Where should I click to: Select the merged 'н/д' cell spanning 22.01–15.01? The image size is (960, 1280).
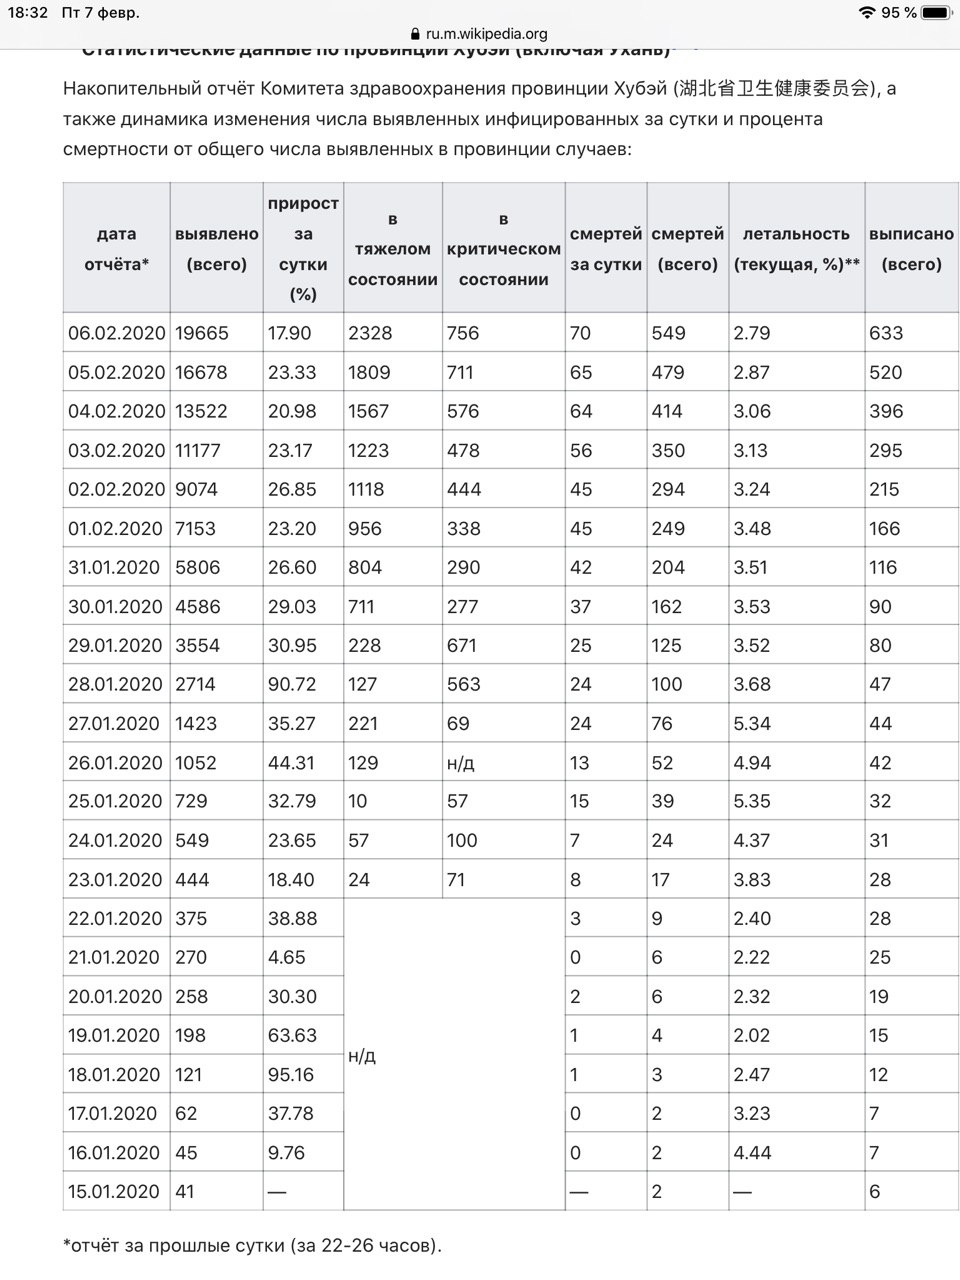[x=454, y=1055]
